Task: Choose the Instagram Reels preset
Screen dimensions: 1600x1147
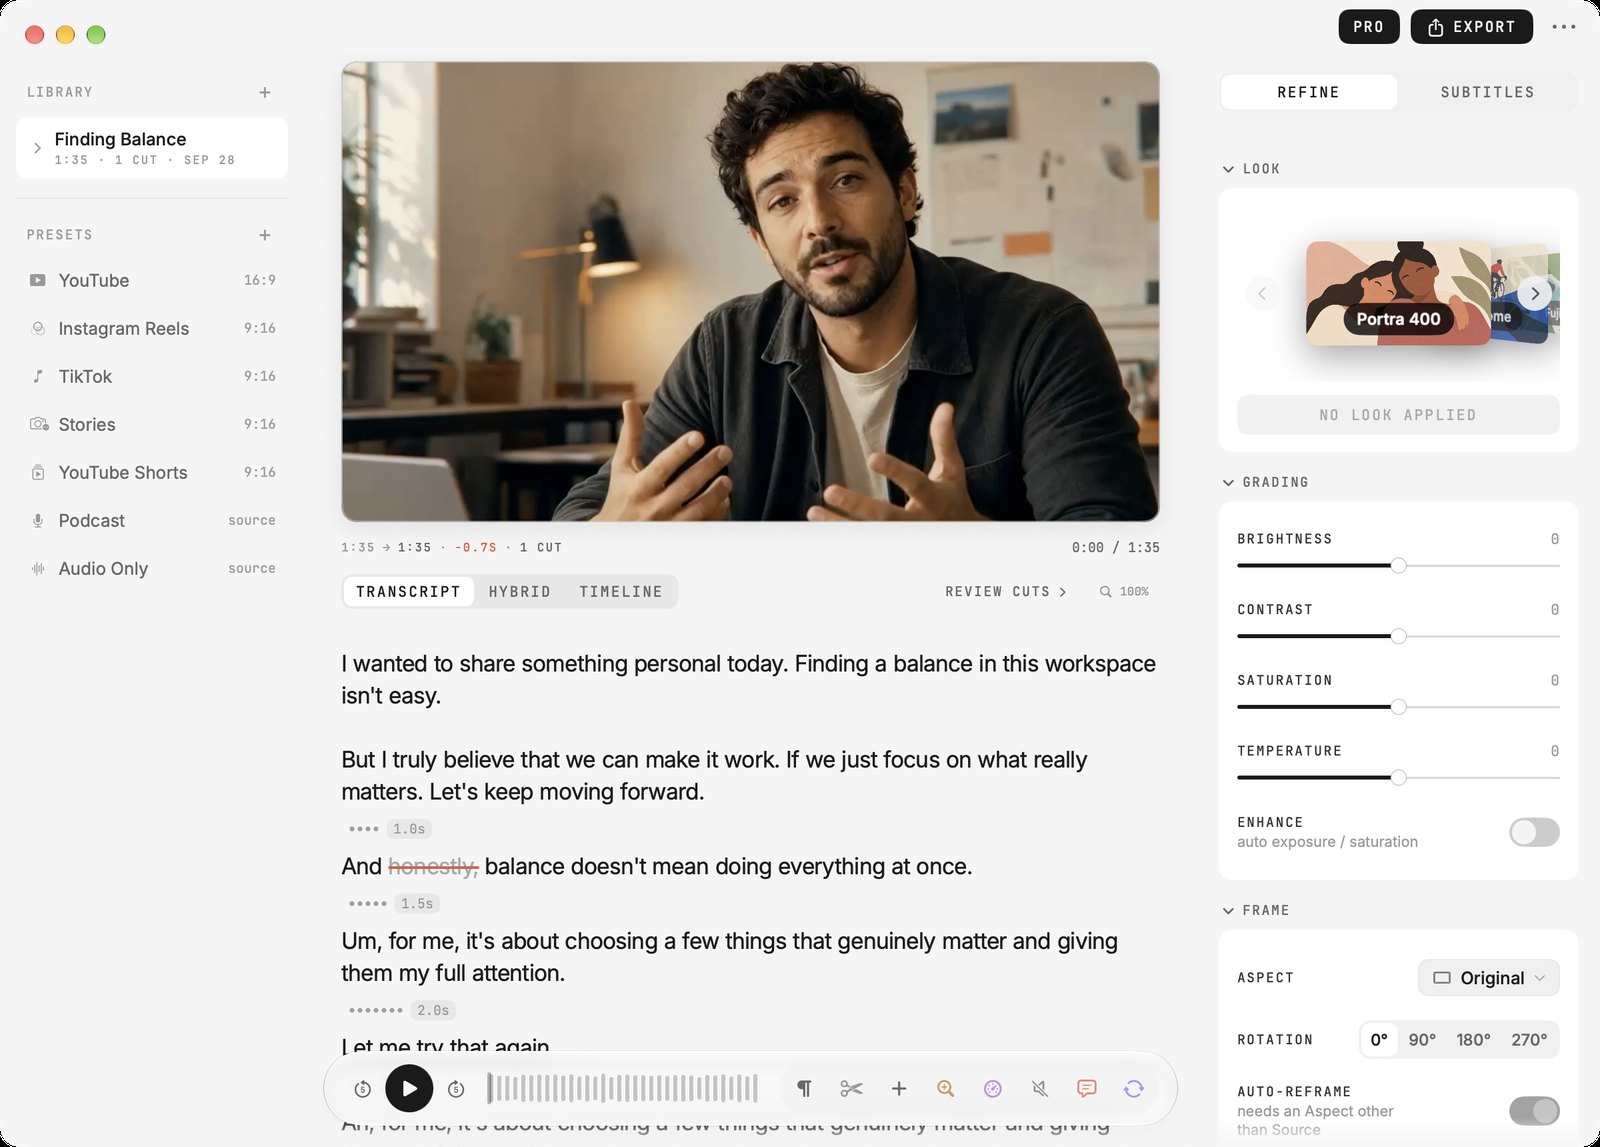Action: point(152,329)
